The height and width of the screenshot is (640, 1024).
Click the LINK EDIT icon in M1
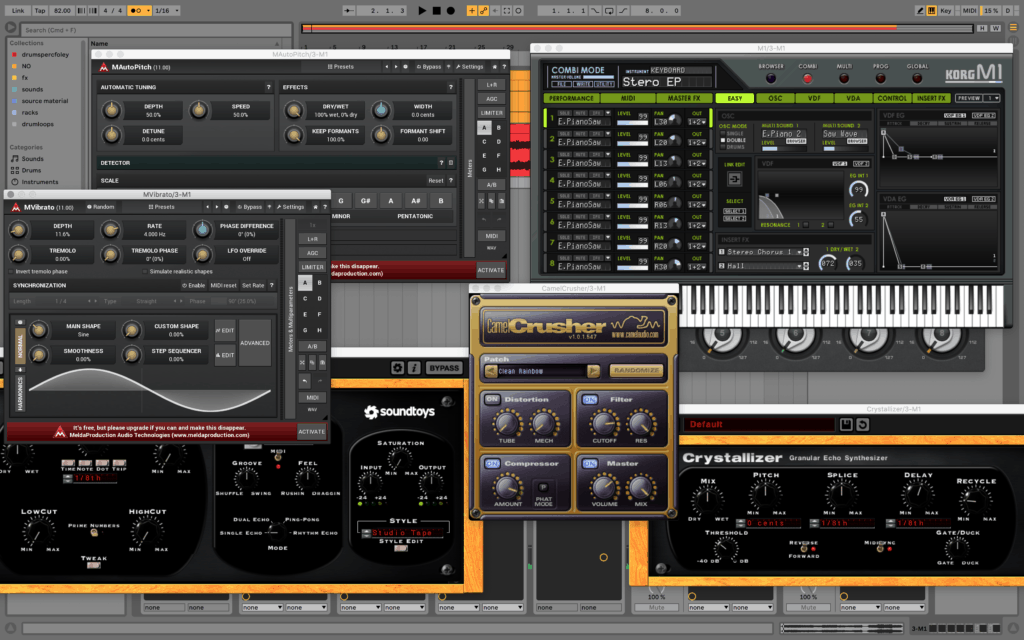735,179
